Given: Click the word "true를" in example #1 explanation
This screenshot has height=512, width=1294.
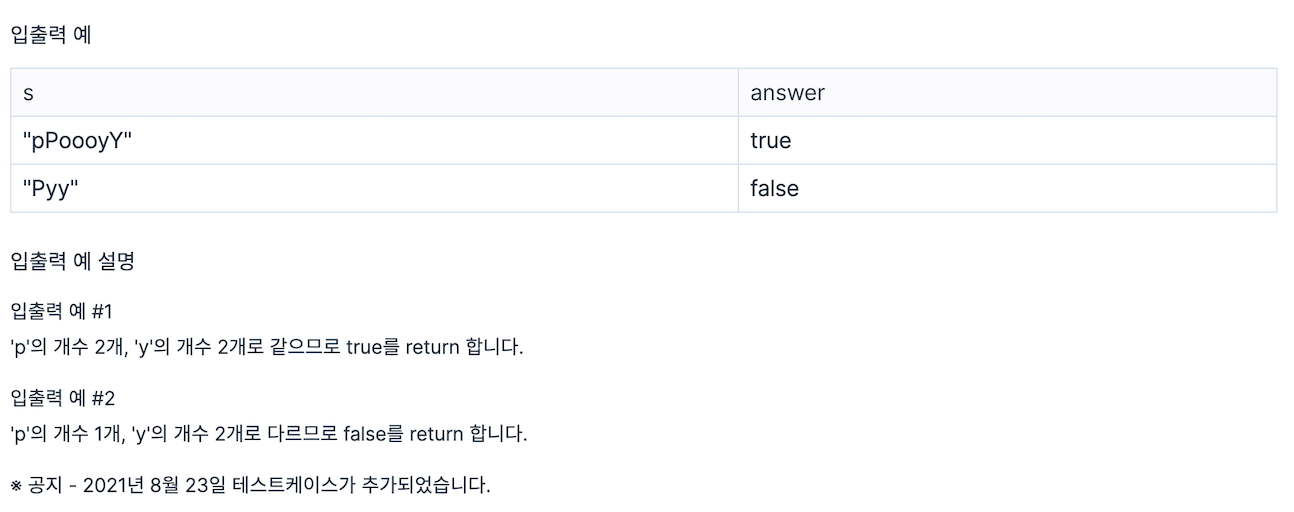Looking at the screenshot, I should [x=373, y=347].
